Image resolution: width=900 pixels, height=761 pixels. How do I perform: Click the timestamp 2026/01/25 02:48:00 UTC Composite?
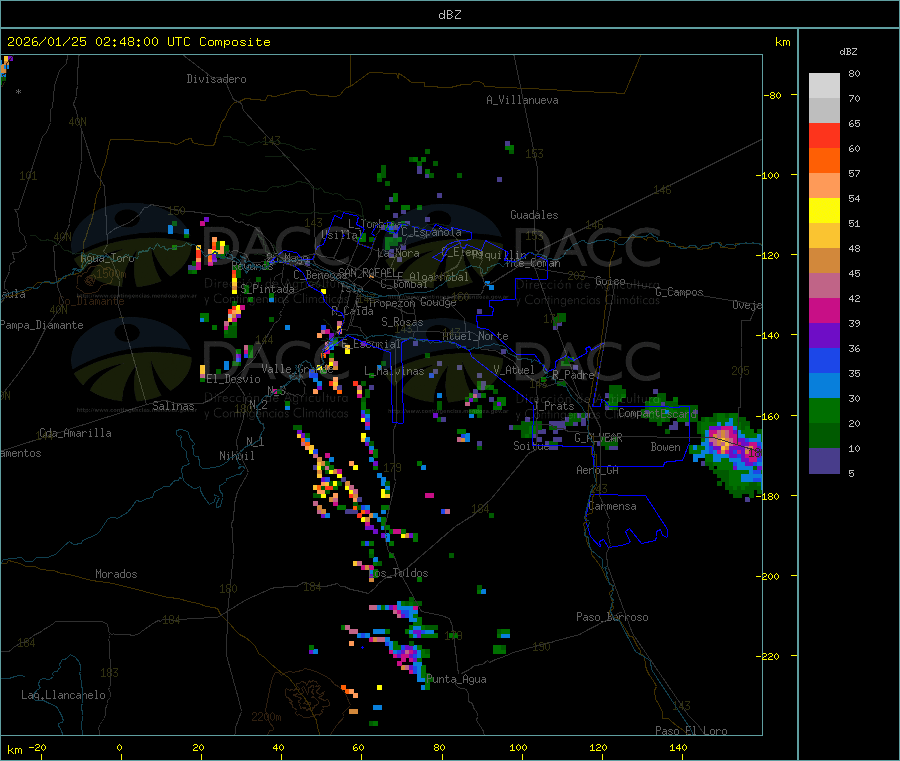tap(138, 42)
